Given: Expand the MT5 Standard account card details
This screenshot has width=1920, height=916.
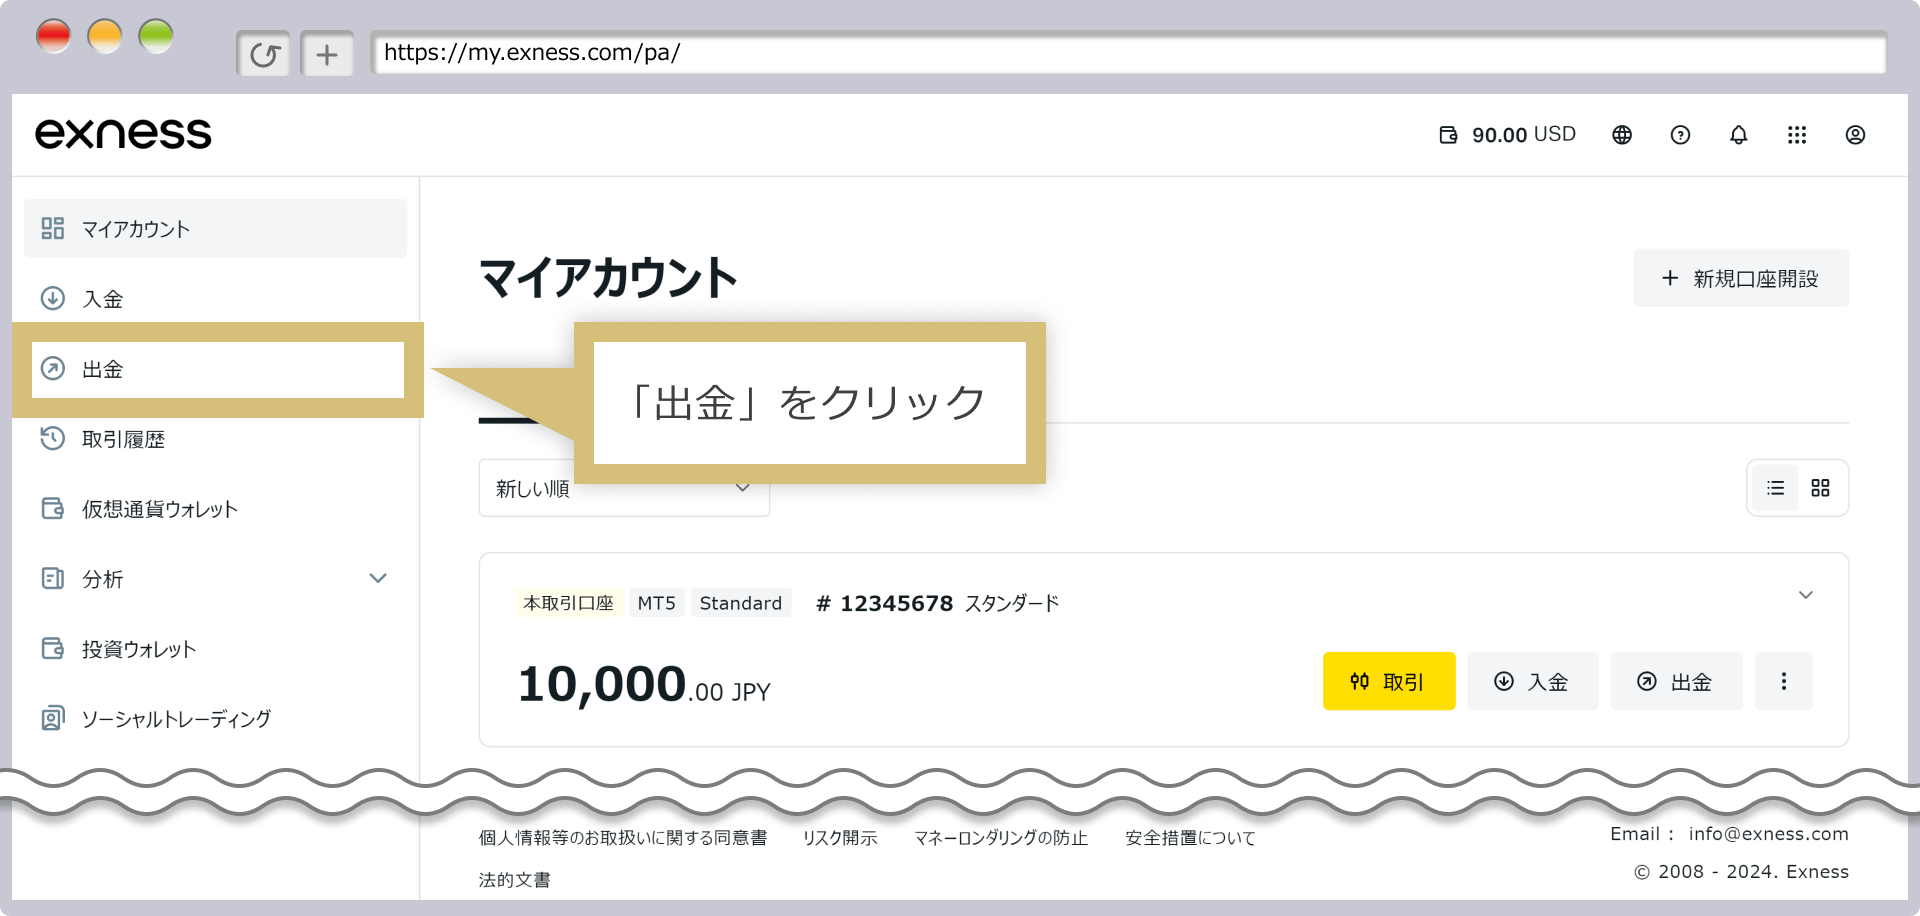Looking at the screenshot, I should (1806, 595).
